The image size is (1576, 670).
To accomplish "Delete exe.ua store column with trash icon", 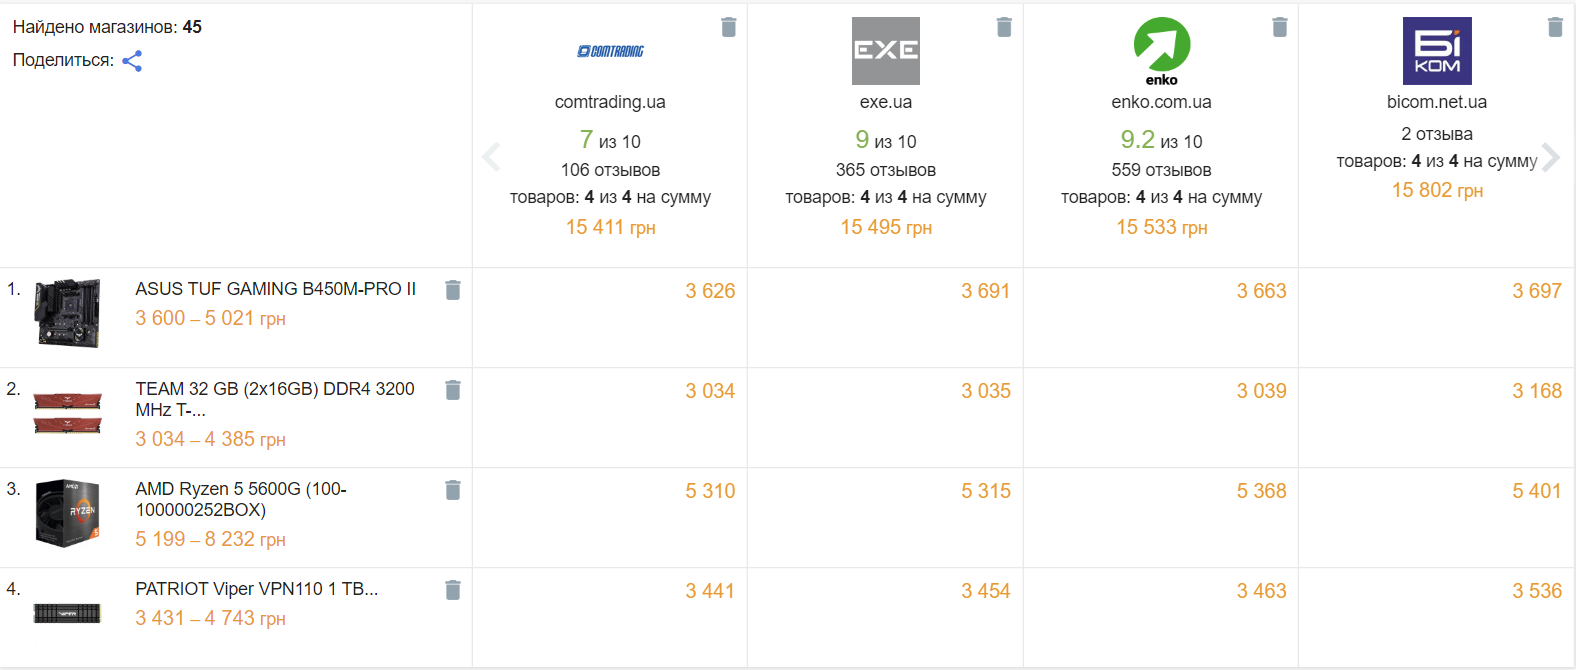I will tap(1004, 27).
